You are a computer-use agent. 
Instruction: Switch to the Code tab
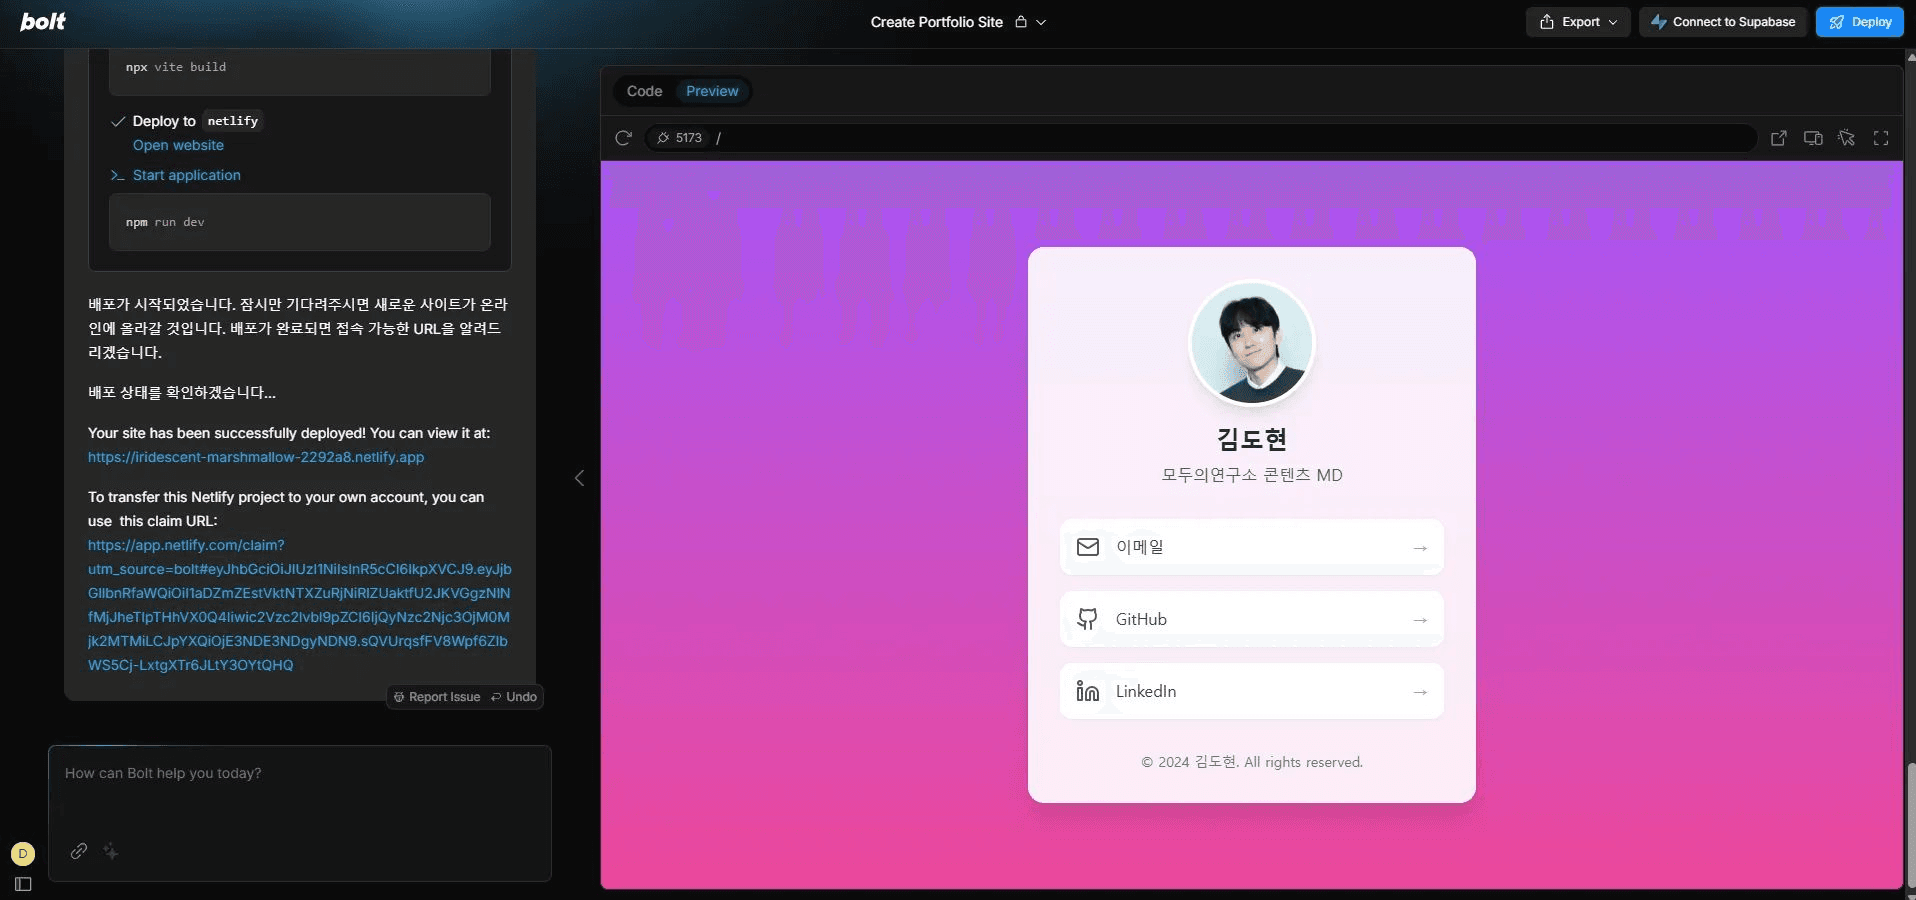[x=645, y=91]
